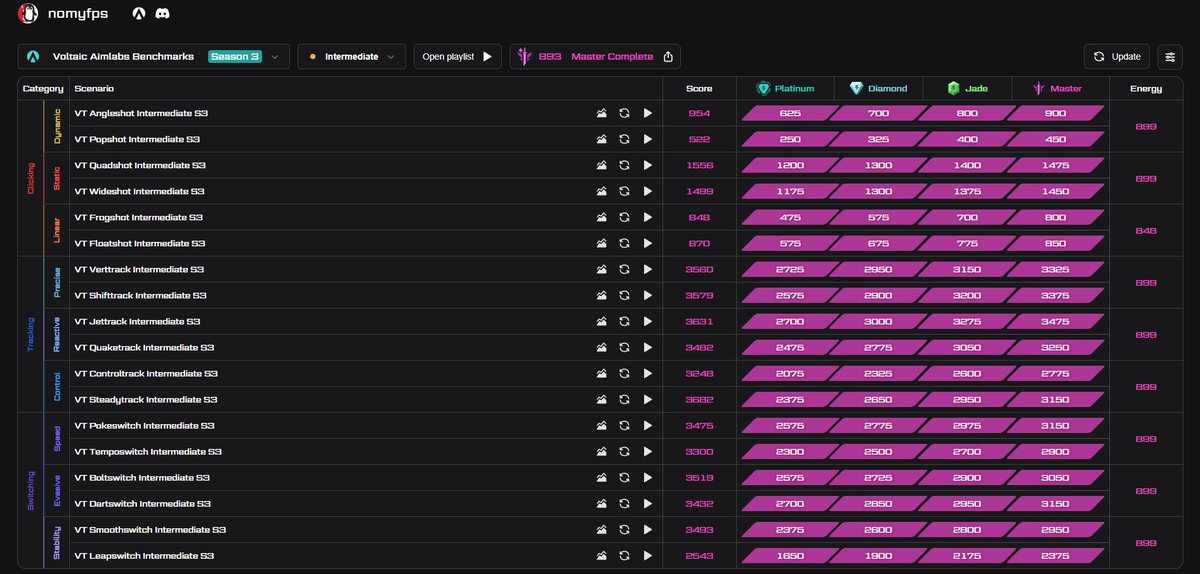Play VT Wideshot Intermediate S3
Screen dimensions: 1200x574
point(647,191)
